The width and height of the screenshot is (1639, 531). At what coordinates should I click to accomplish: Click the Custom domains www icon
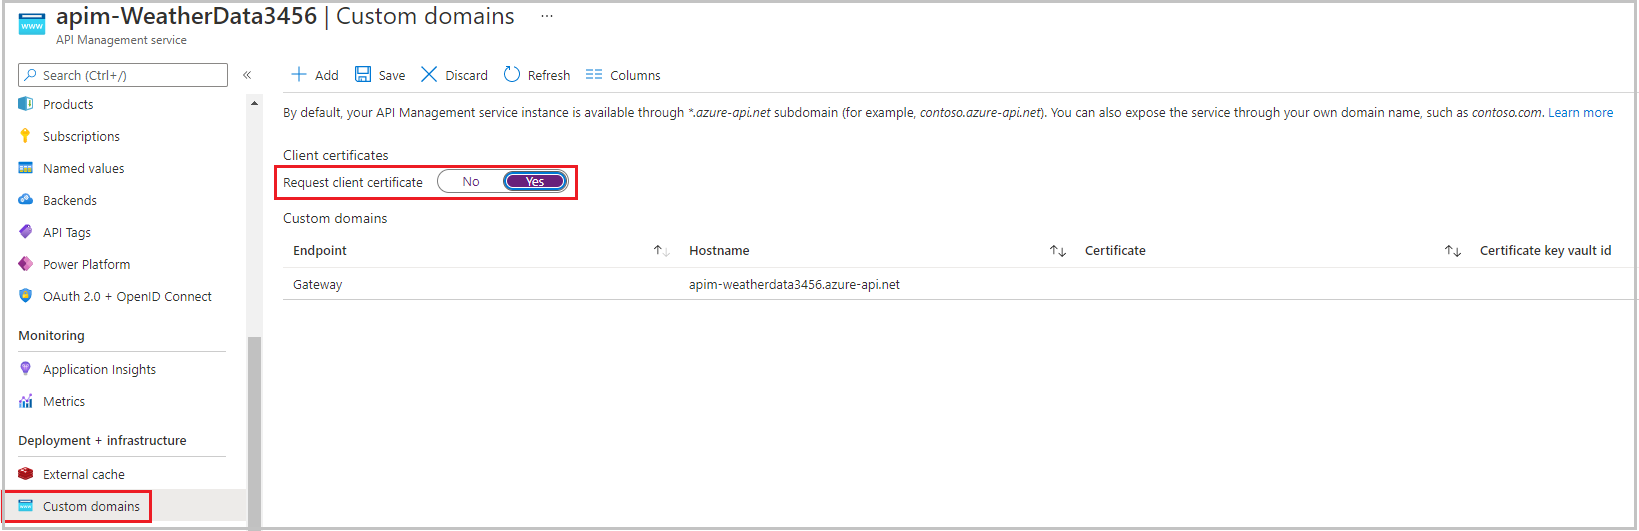[26, 506]
